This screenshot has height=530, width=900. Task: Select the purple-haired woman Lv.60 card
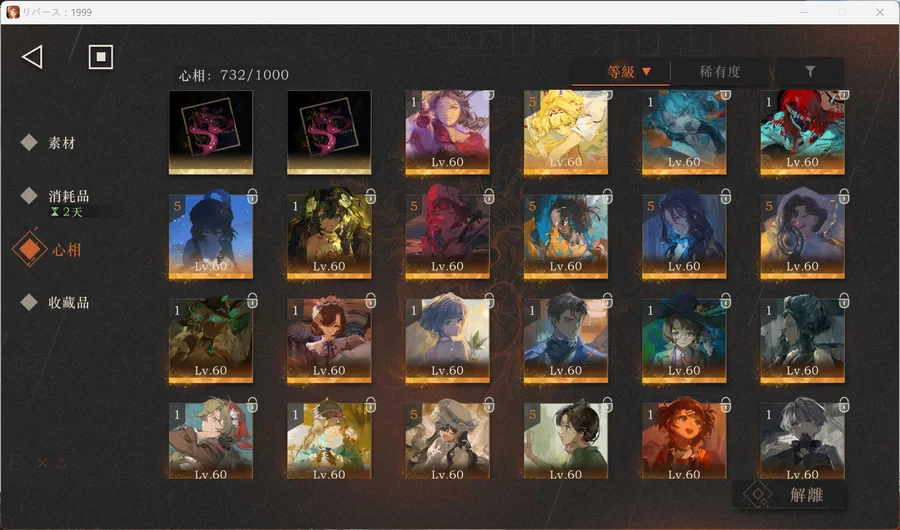click(x=447, y=131)
